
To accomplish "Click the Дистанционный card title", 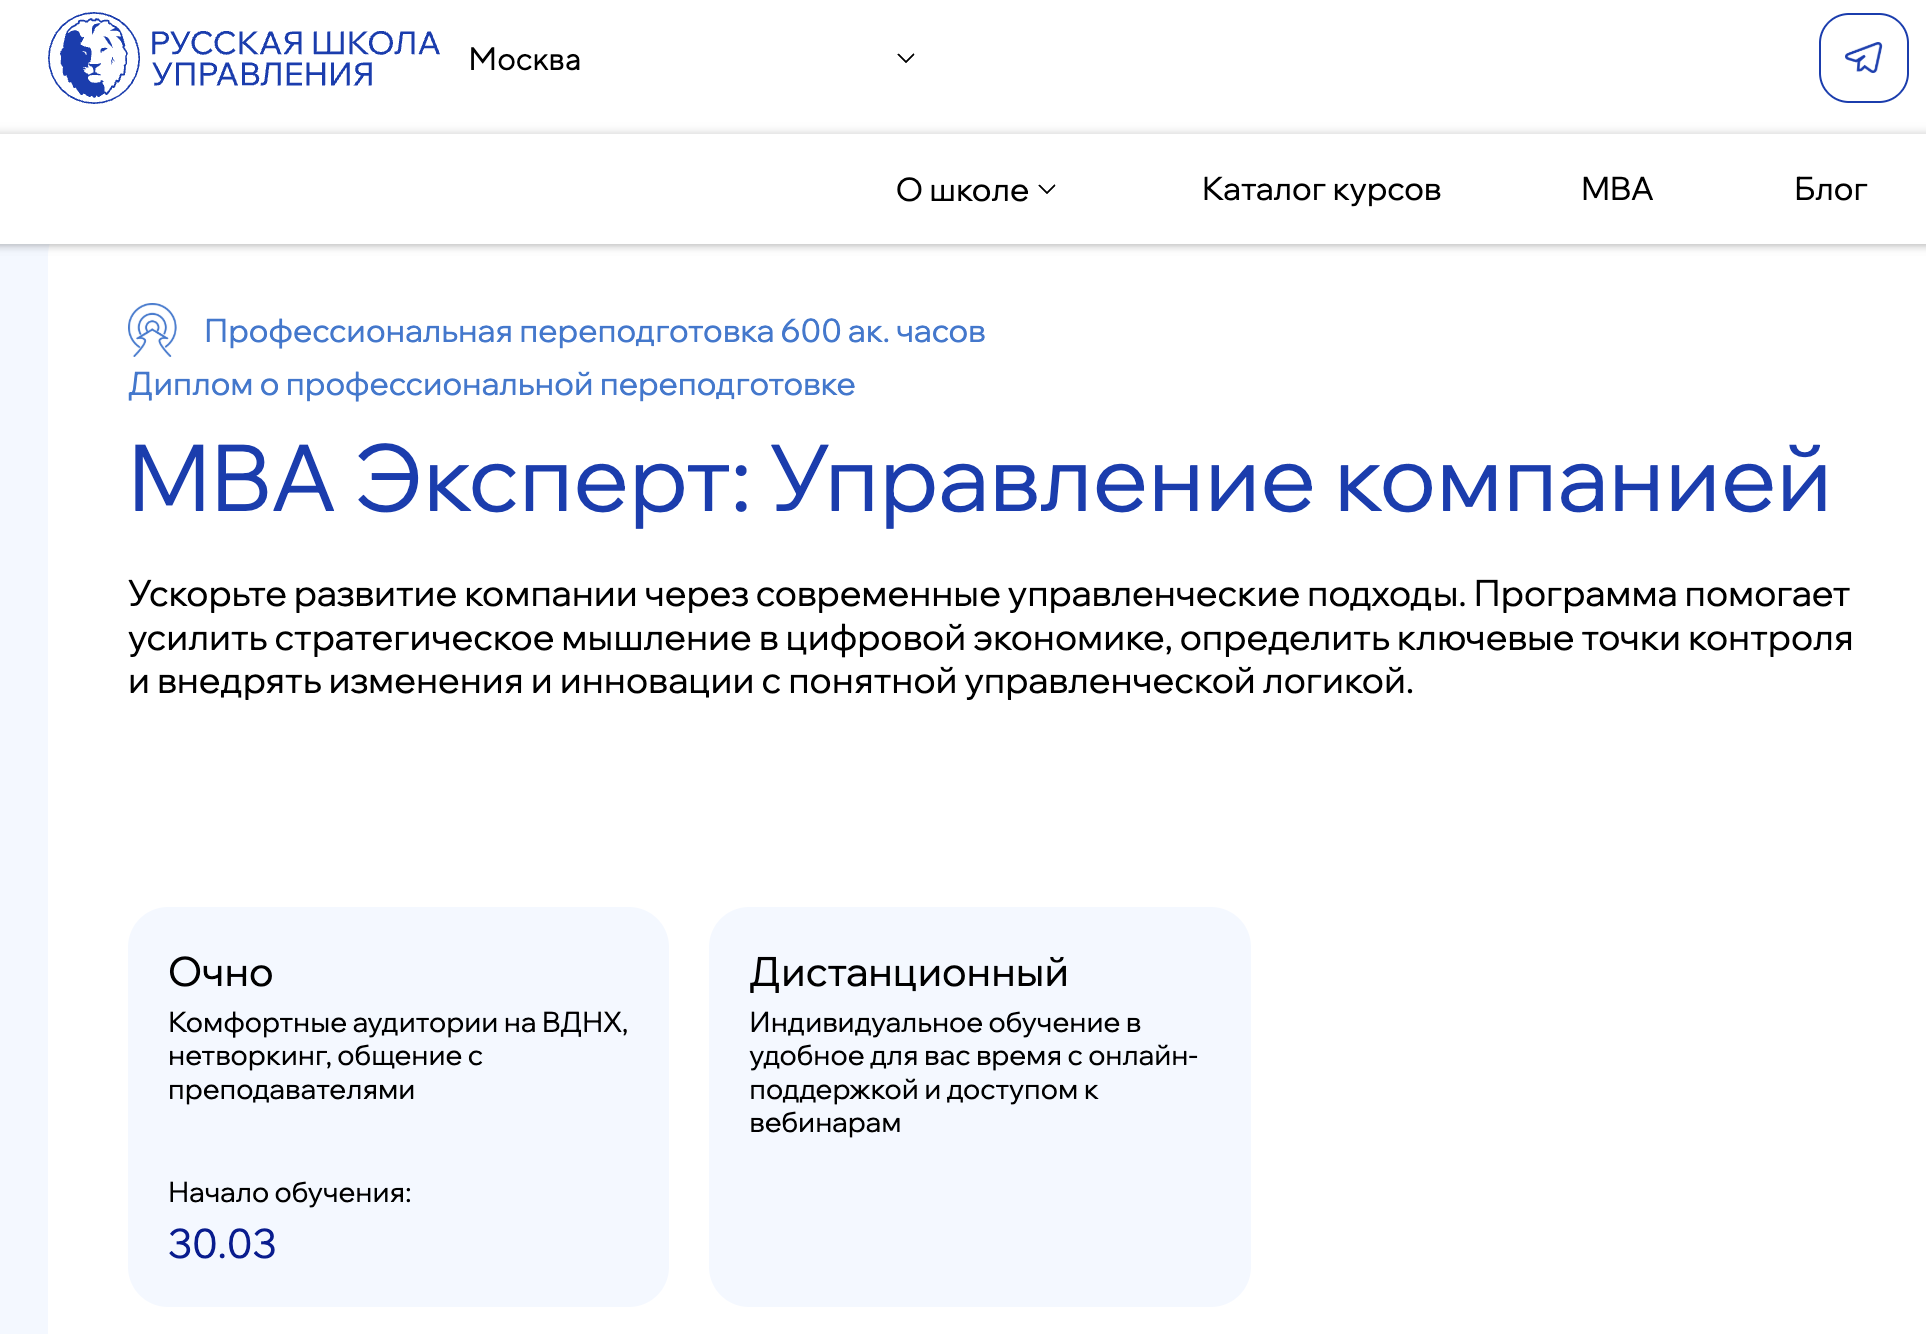I will tap(908, 972).
